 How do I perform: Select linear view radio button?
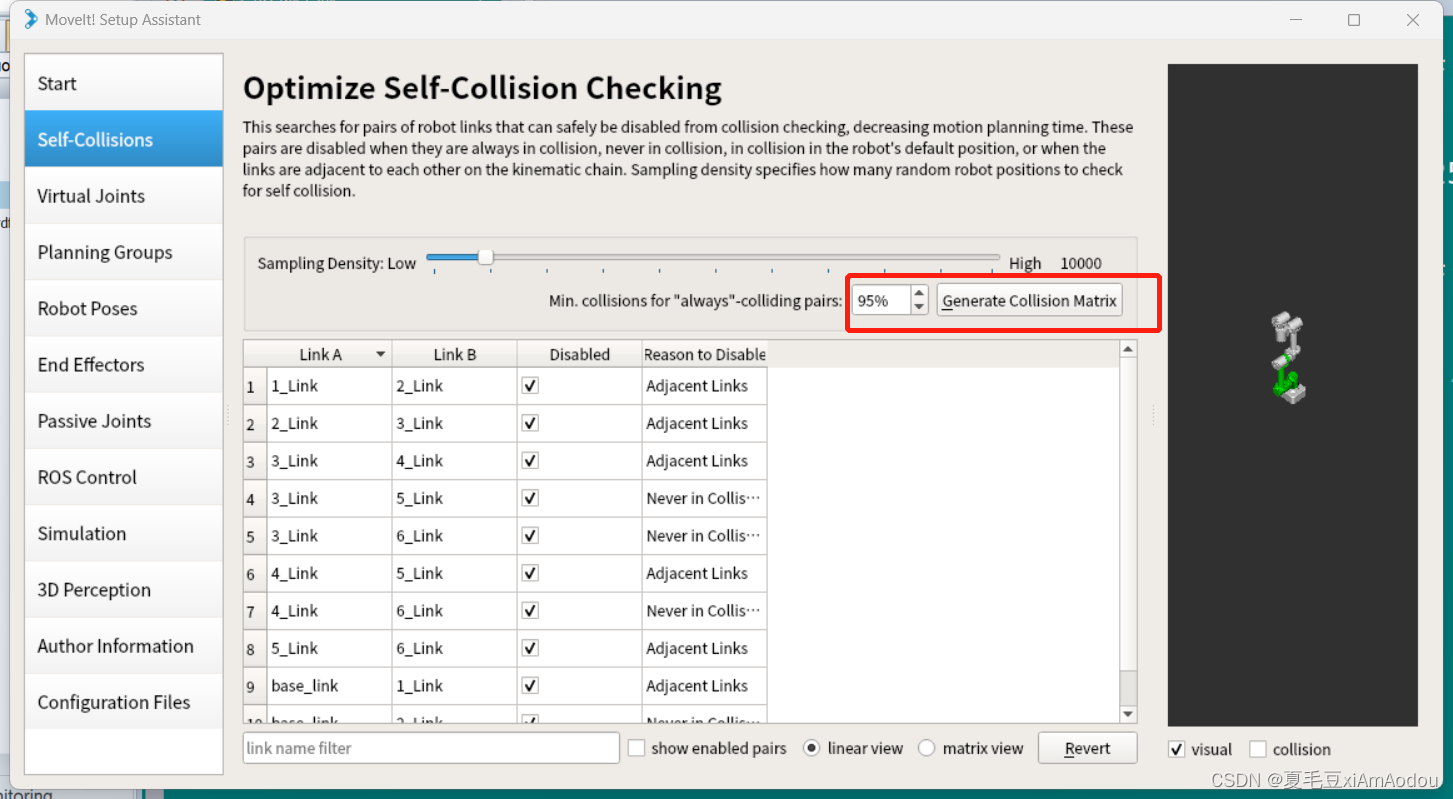pyautogui.click(x=812, y=748)
